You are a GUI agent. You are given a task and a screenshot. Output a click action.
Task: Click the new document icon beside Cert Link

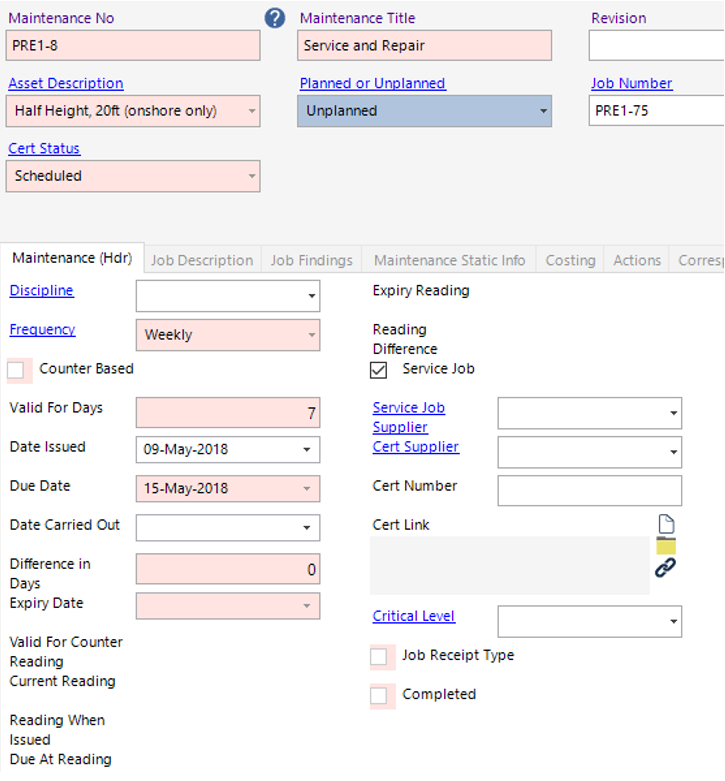click(665, 524)
